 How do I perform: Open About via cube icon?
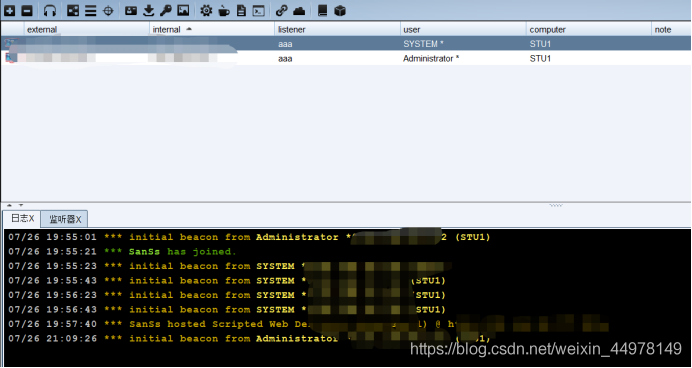[x=340, y=11]
